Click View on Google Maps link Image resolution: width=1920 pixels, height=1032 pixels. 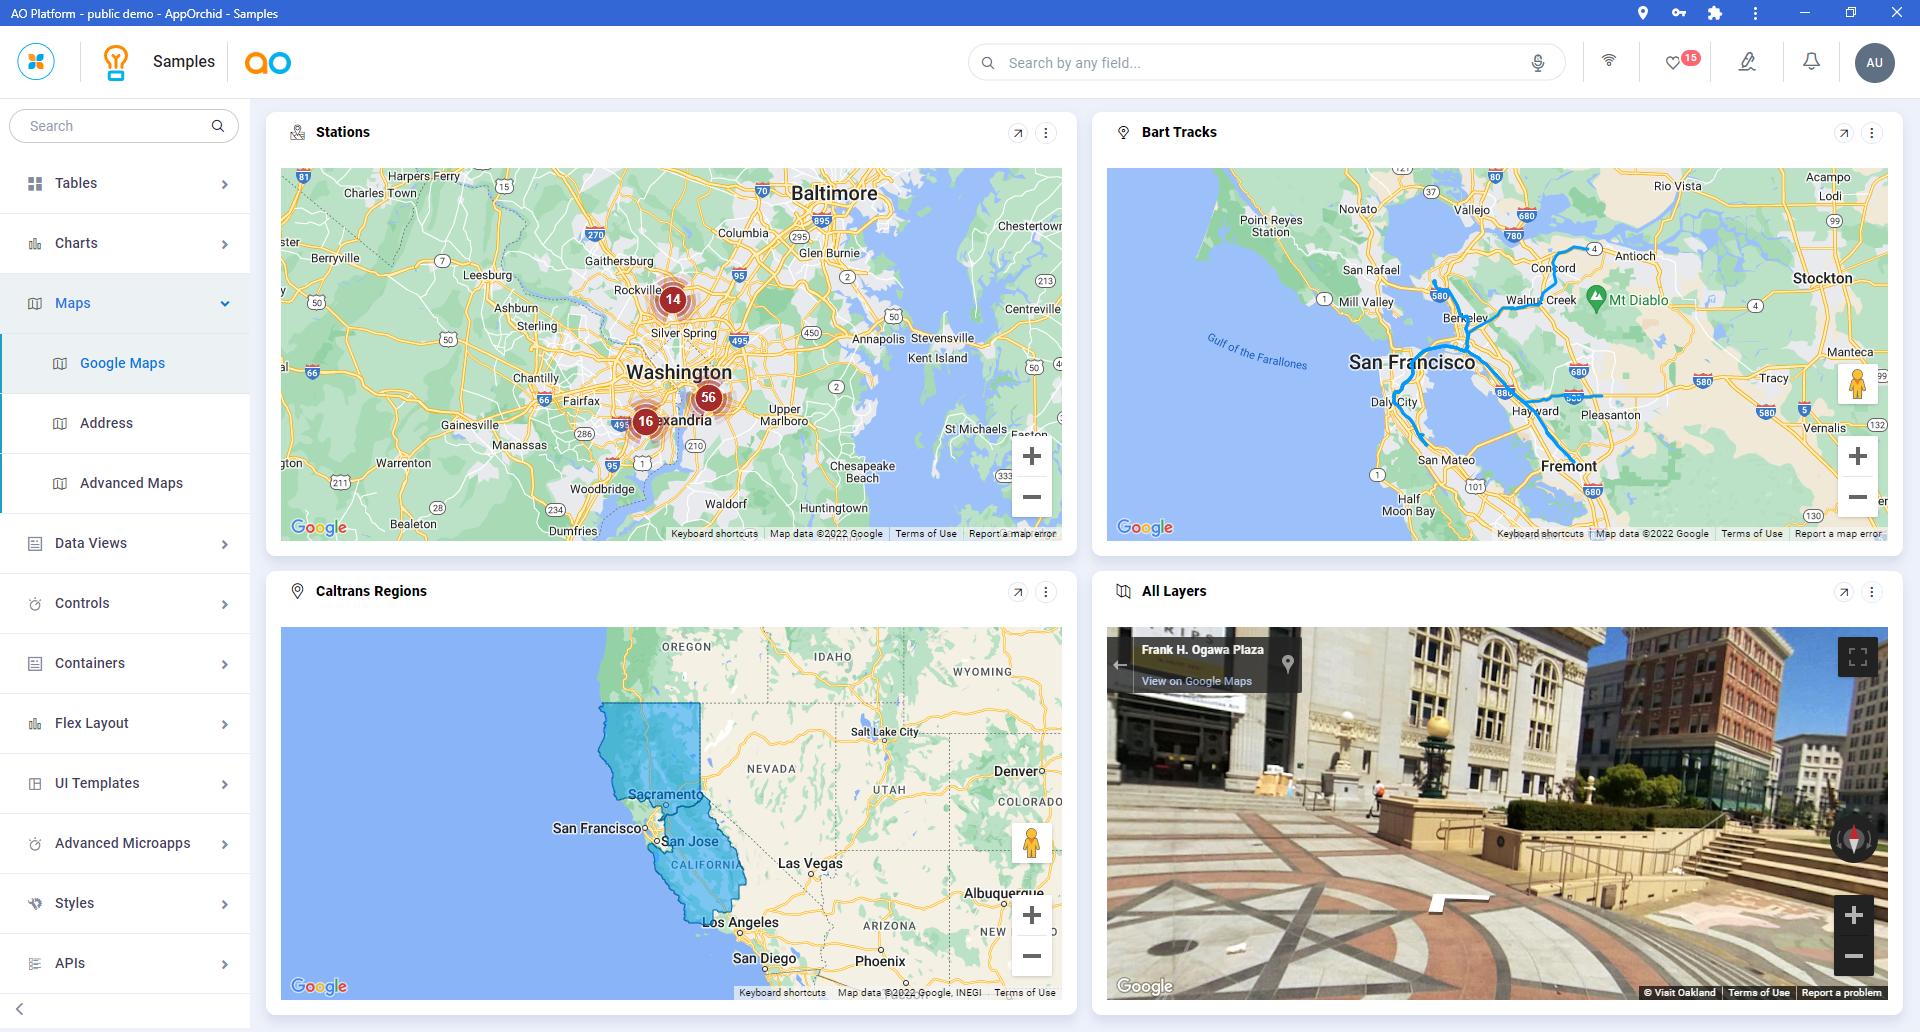(1196, 681)
